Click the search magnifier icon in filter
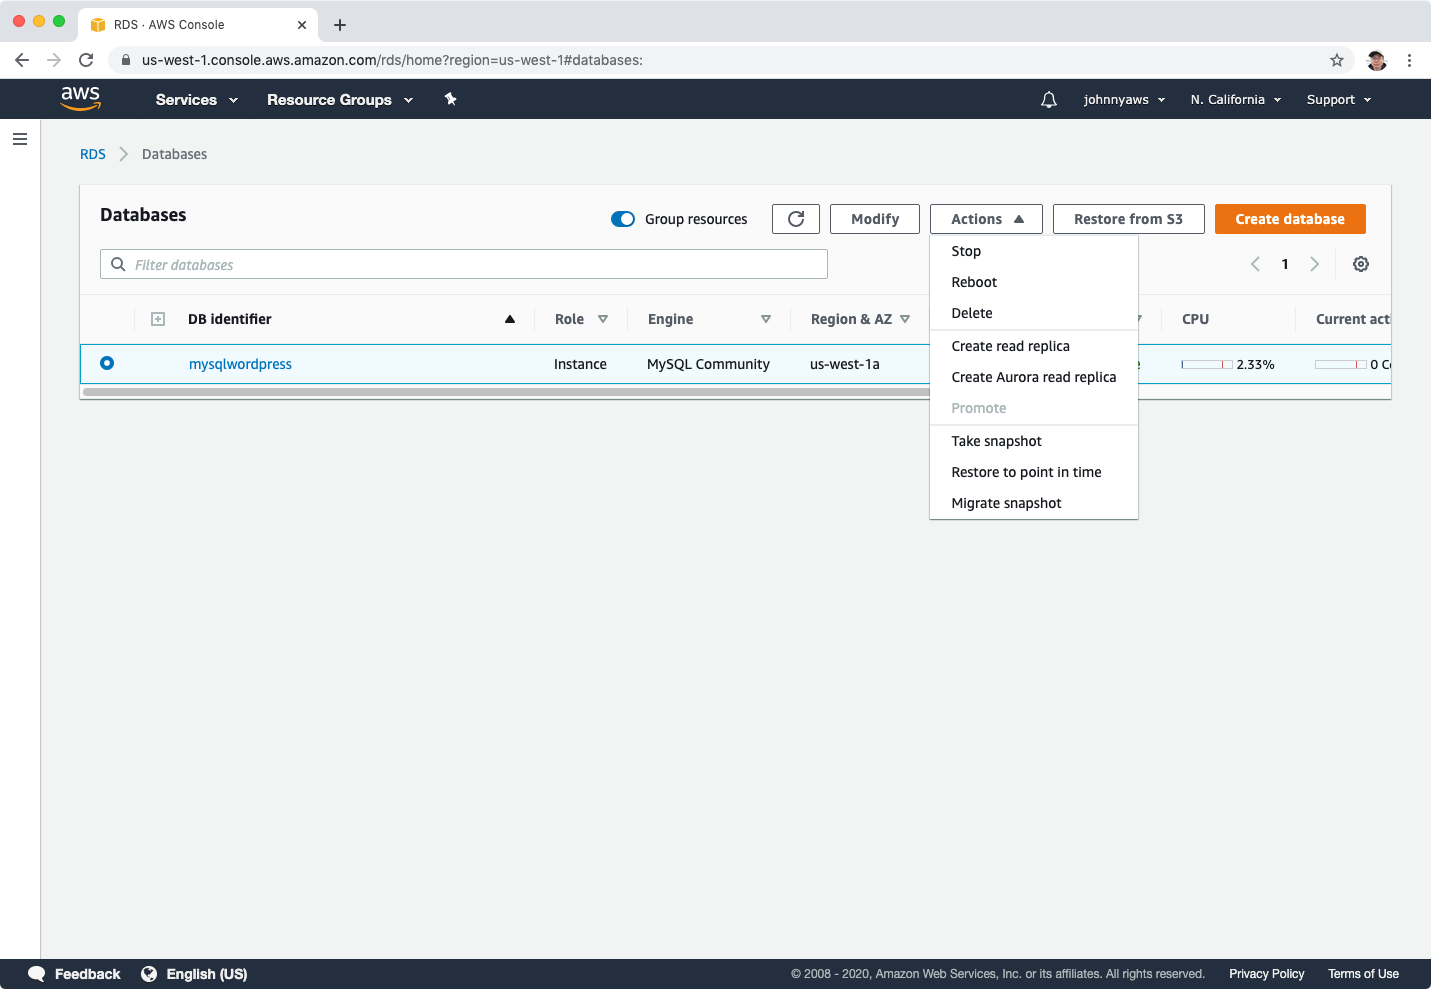This screenshot has height=989, width=1431. [118, 264]
